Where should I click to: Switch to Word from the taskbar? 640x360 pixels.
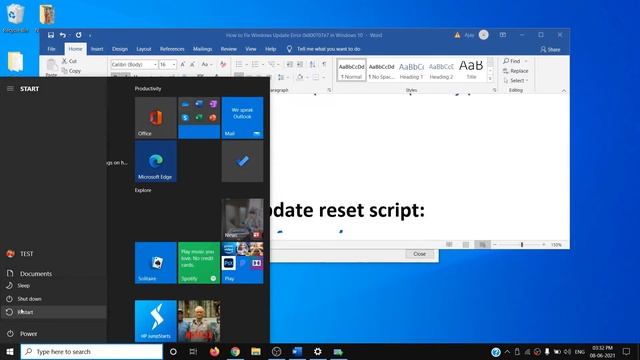[x=297, y=351]
